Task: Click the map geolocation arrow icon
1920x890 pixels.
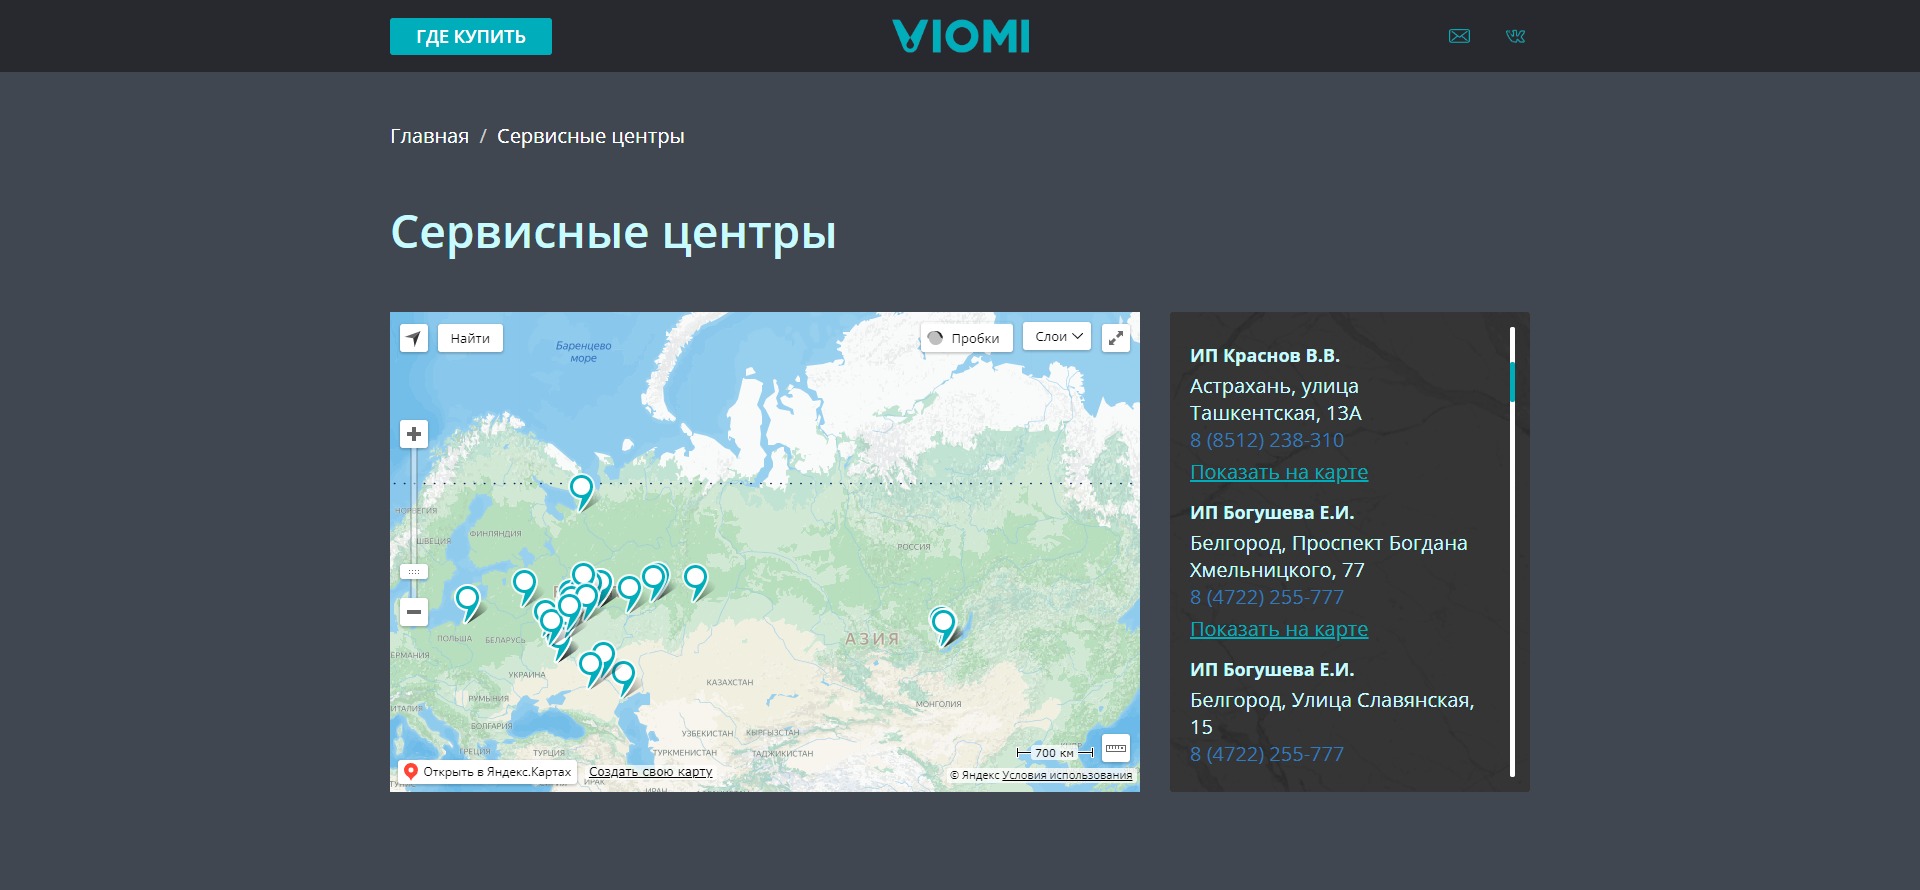Action: (x=414, y=338)
